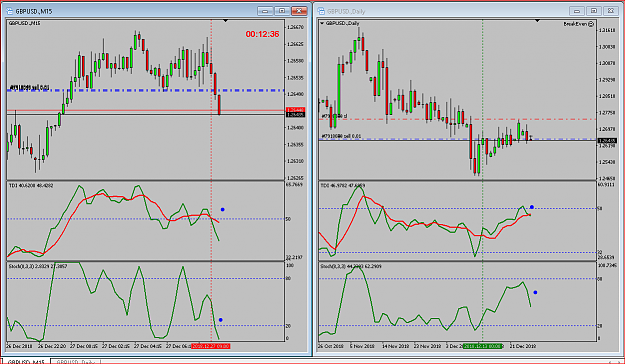Image resolution: width=625 pixels, height=364 pixels.
Task: Click the TDI indicator label in M15 window
Action: [31, 185]
